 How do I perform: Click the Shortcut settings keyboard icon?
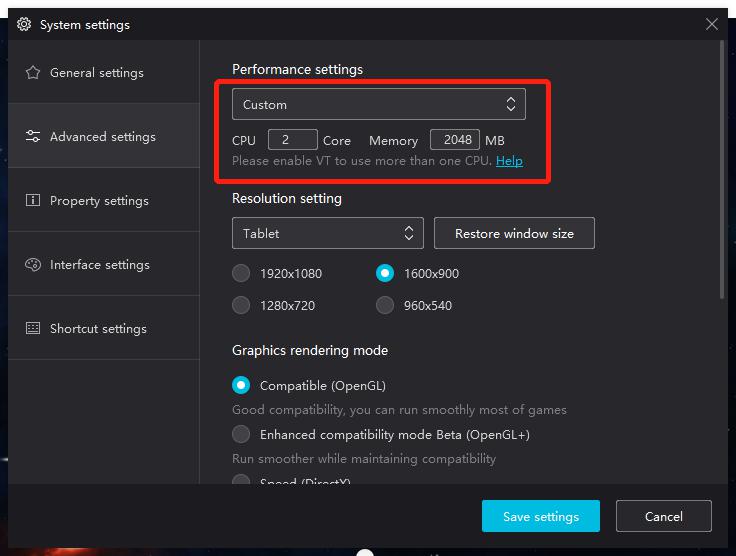point(33,329)
